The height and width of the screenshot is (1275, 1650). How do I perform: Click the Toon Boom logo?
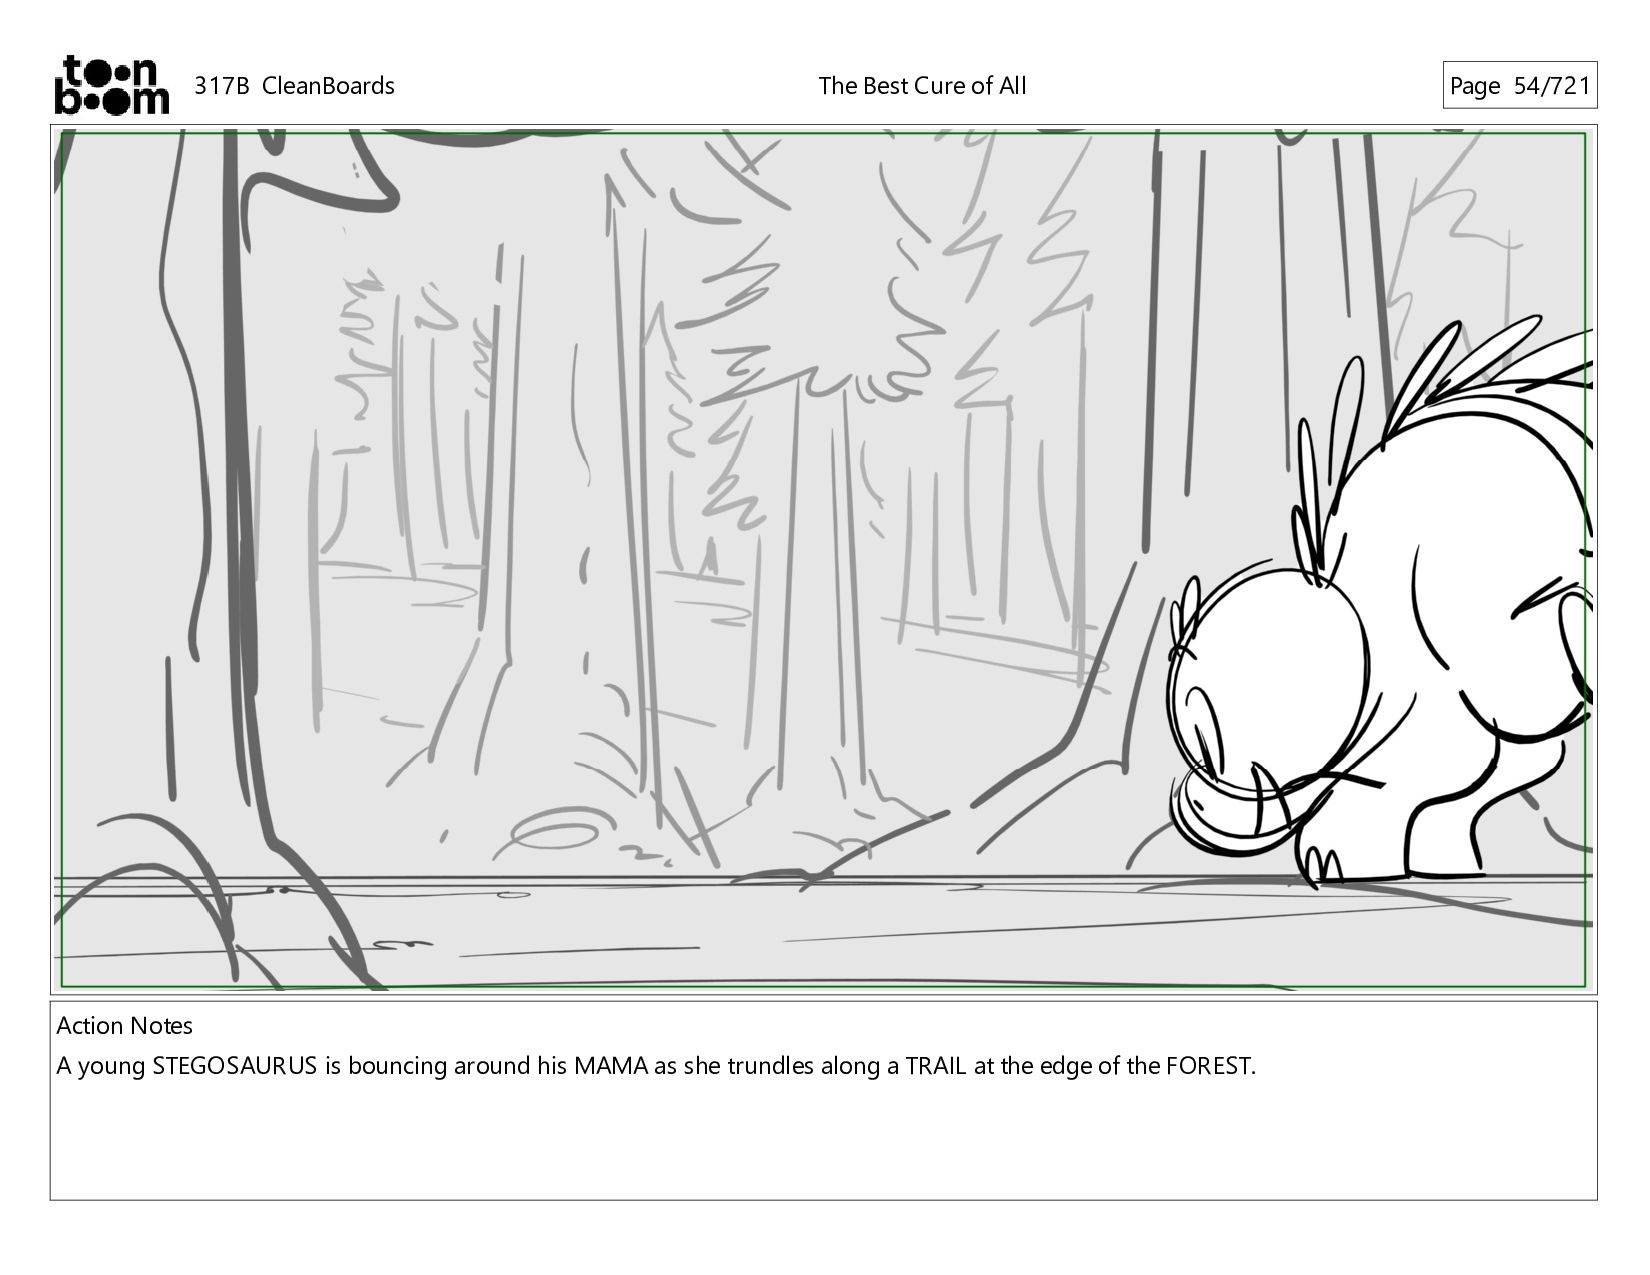coord(111,85)
